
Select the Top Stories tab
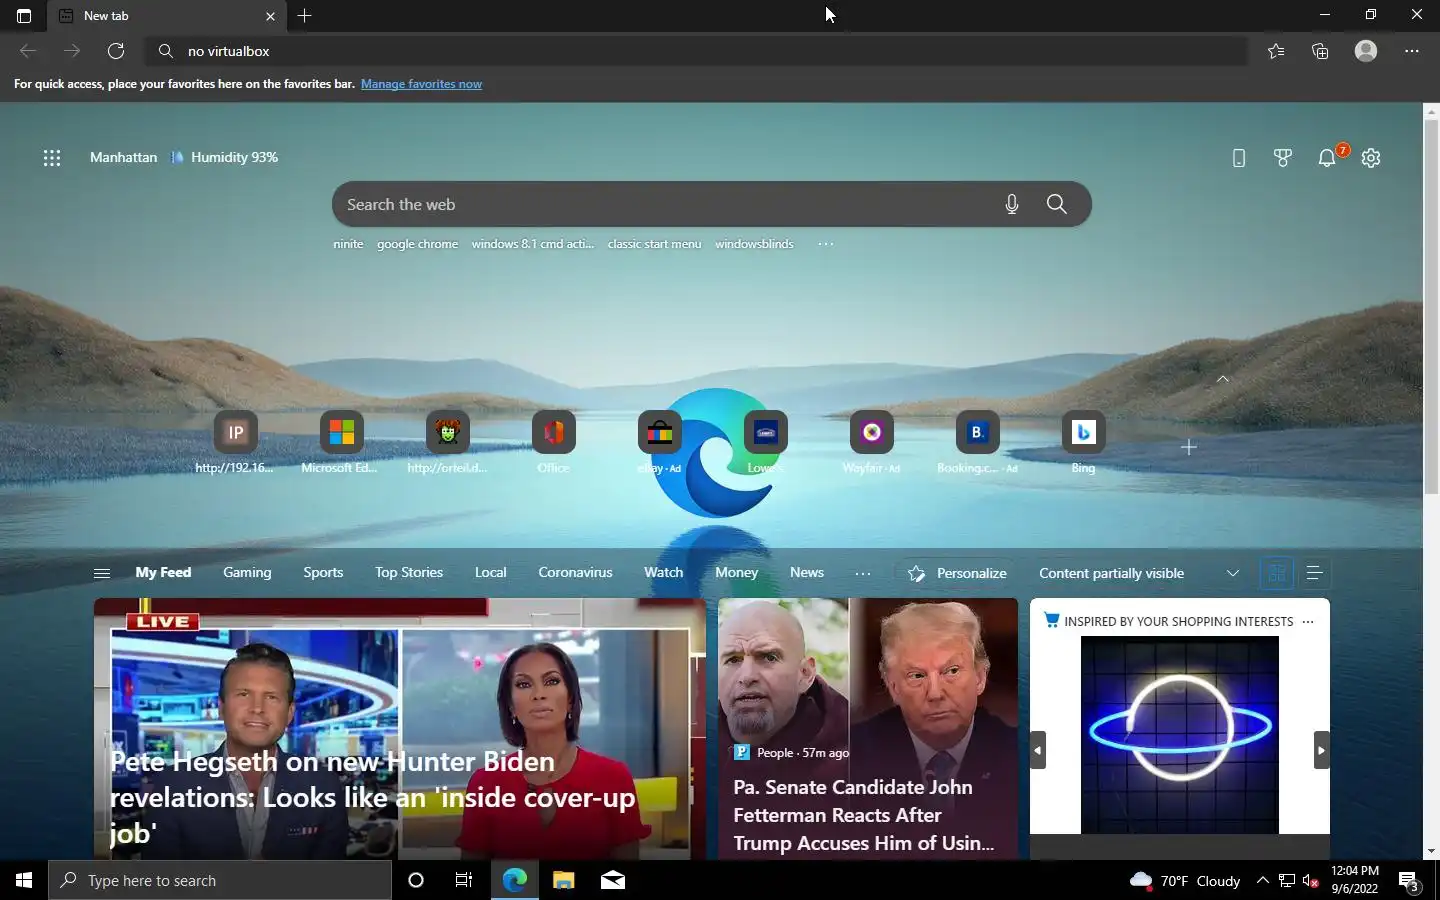coord(409,572)
